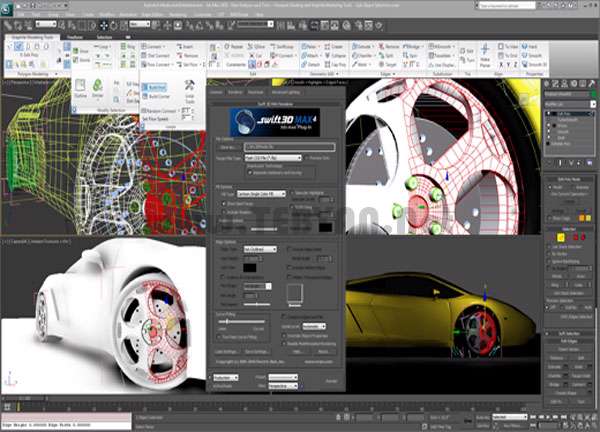The image size is (600, 432).
Task: Click the black Line Color swatch
Action: [x=250, y=267]
